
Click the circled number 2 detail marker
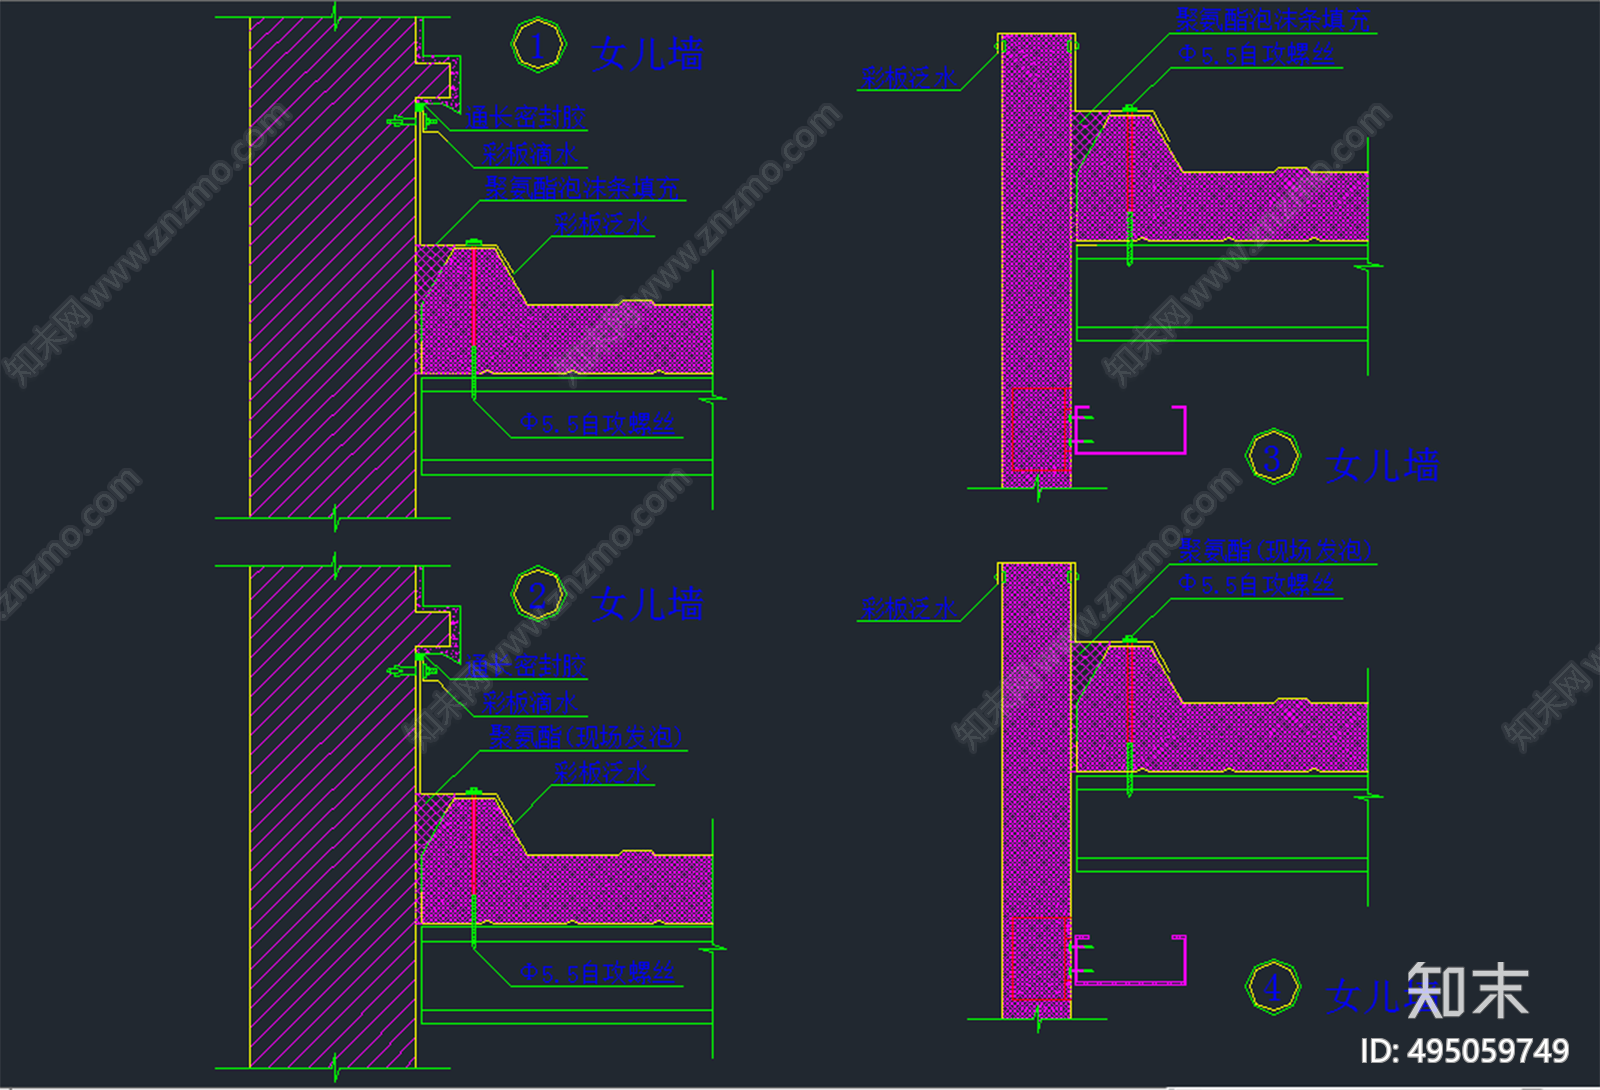coord(539,595)
